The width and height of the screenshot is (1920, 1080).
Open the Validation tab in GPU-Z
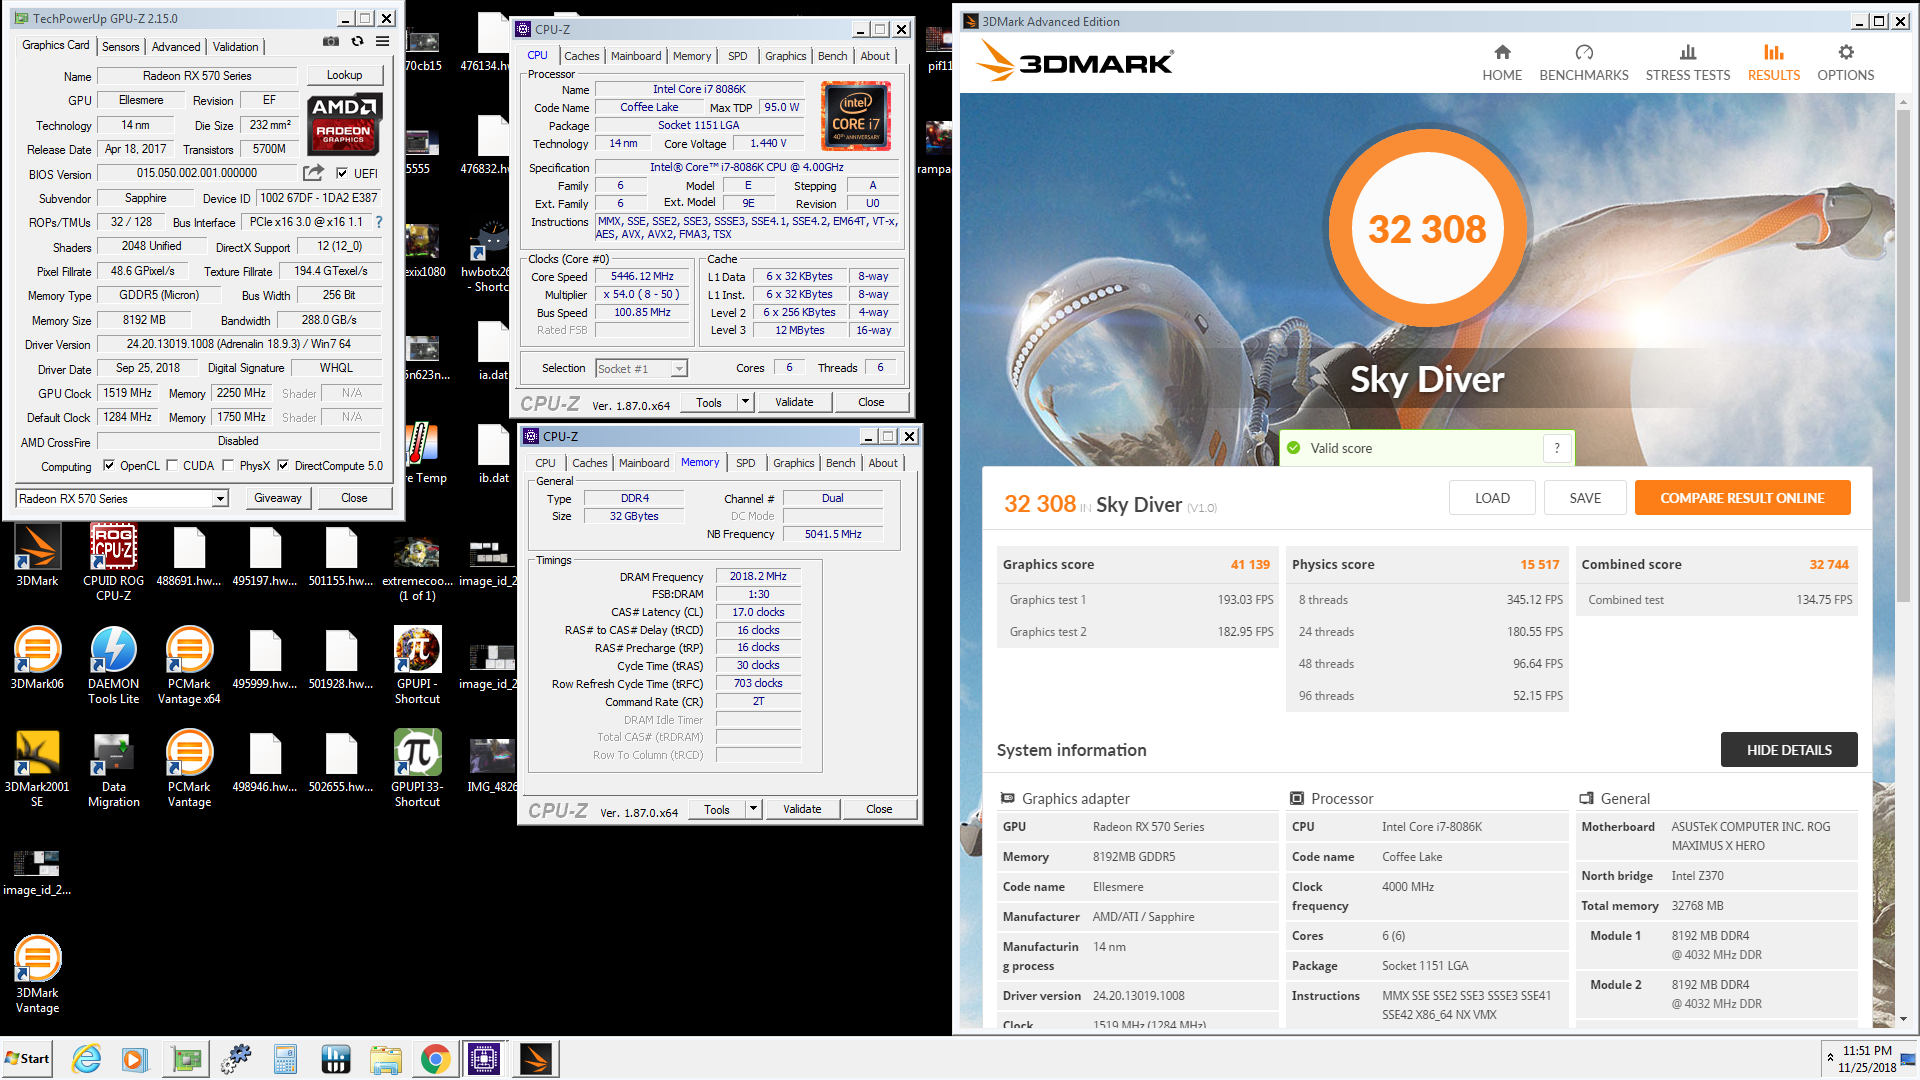point(235,47)
